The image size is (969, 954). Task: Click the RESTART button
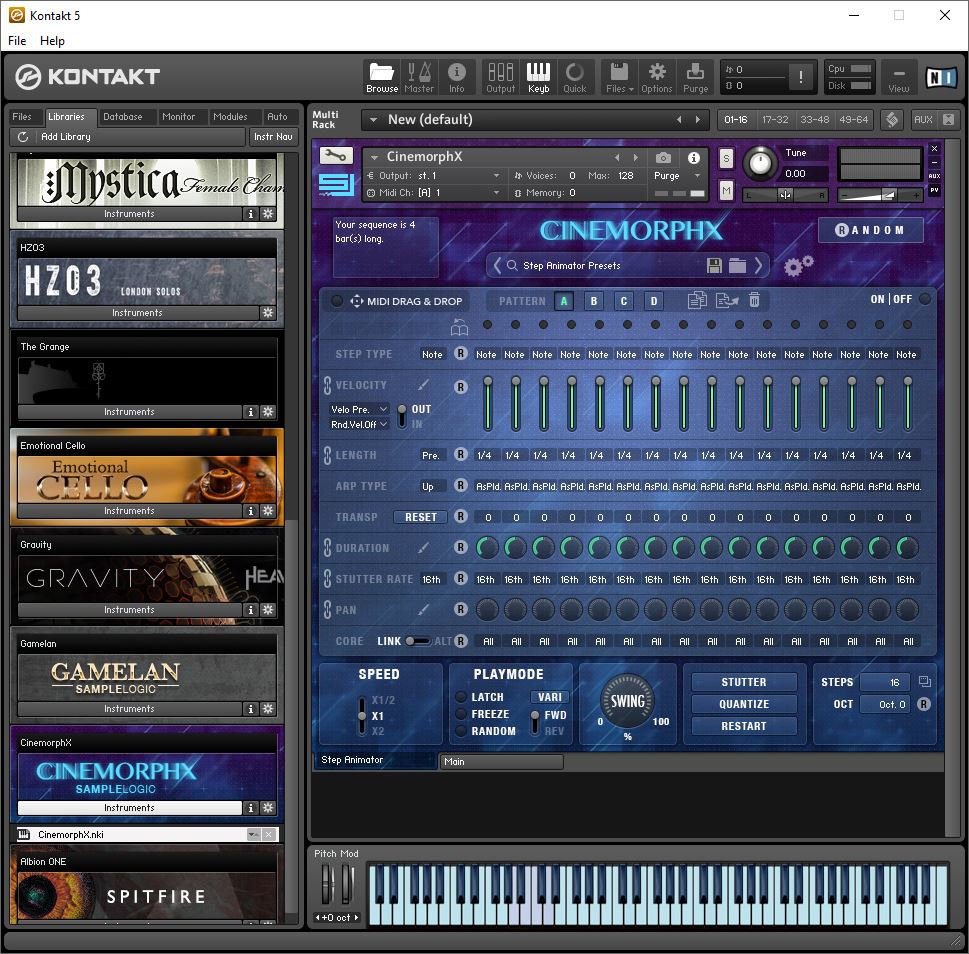click(743, 726)
